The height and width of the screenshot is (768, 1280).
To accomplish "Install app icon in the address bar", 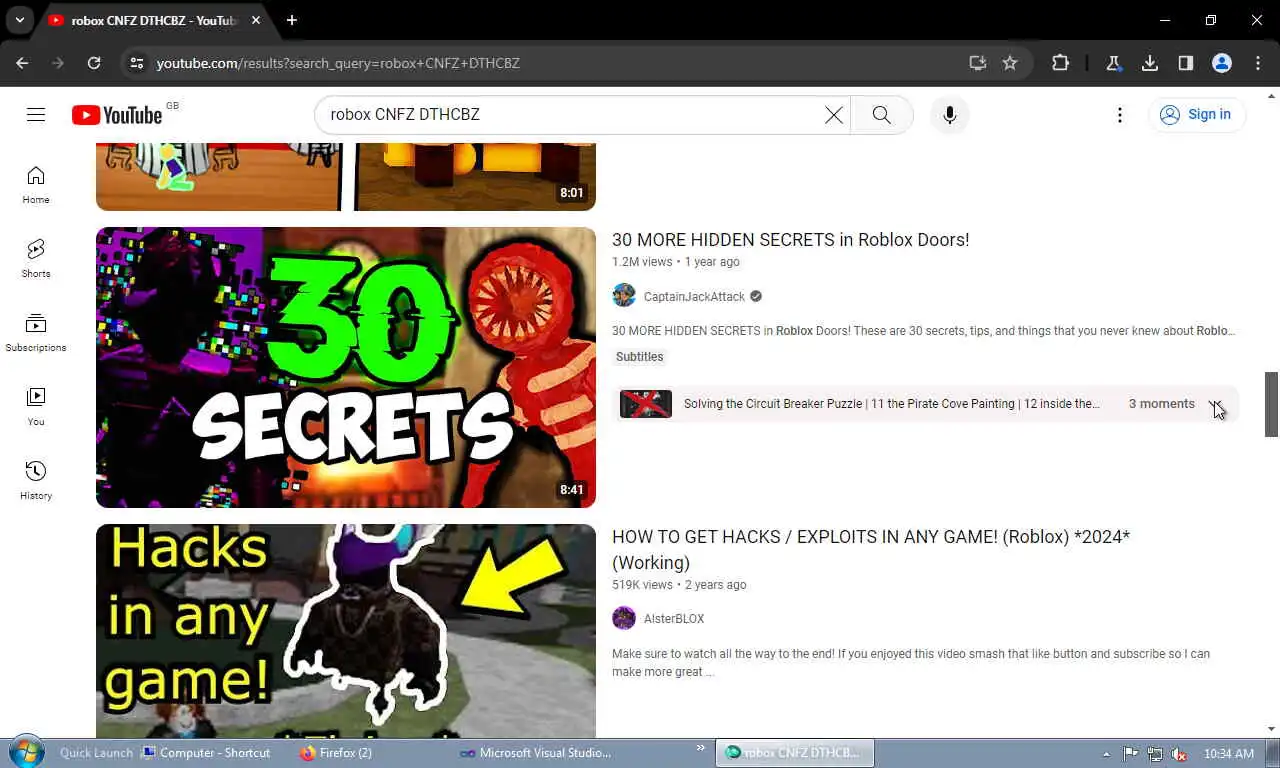I will (977, 63).
